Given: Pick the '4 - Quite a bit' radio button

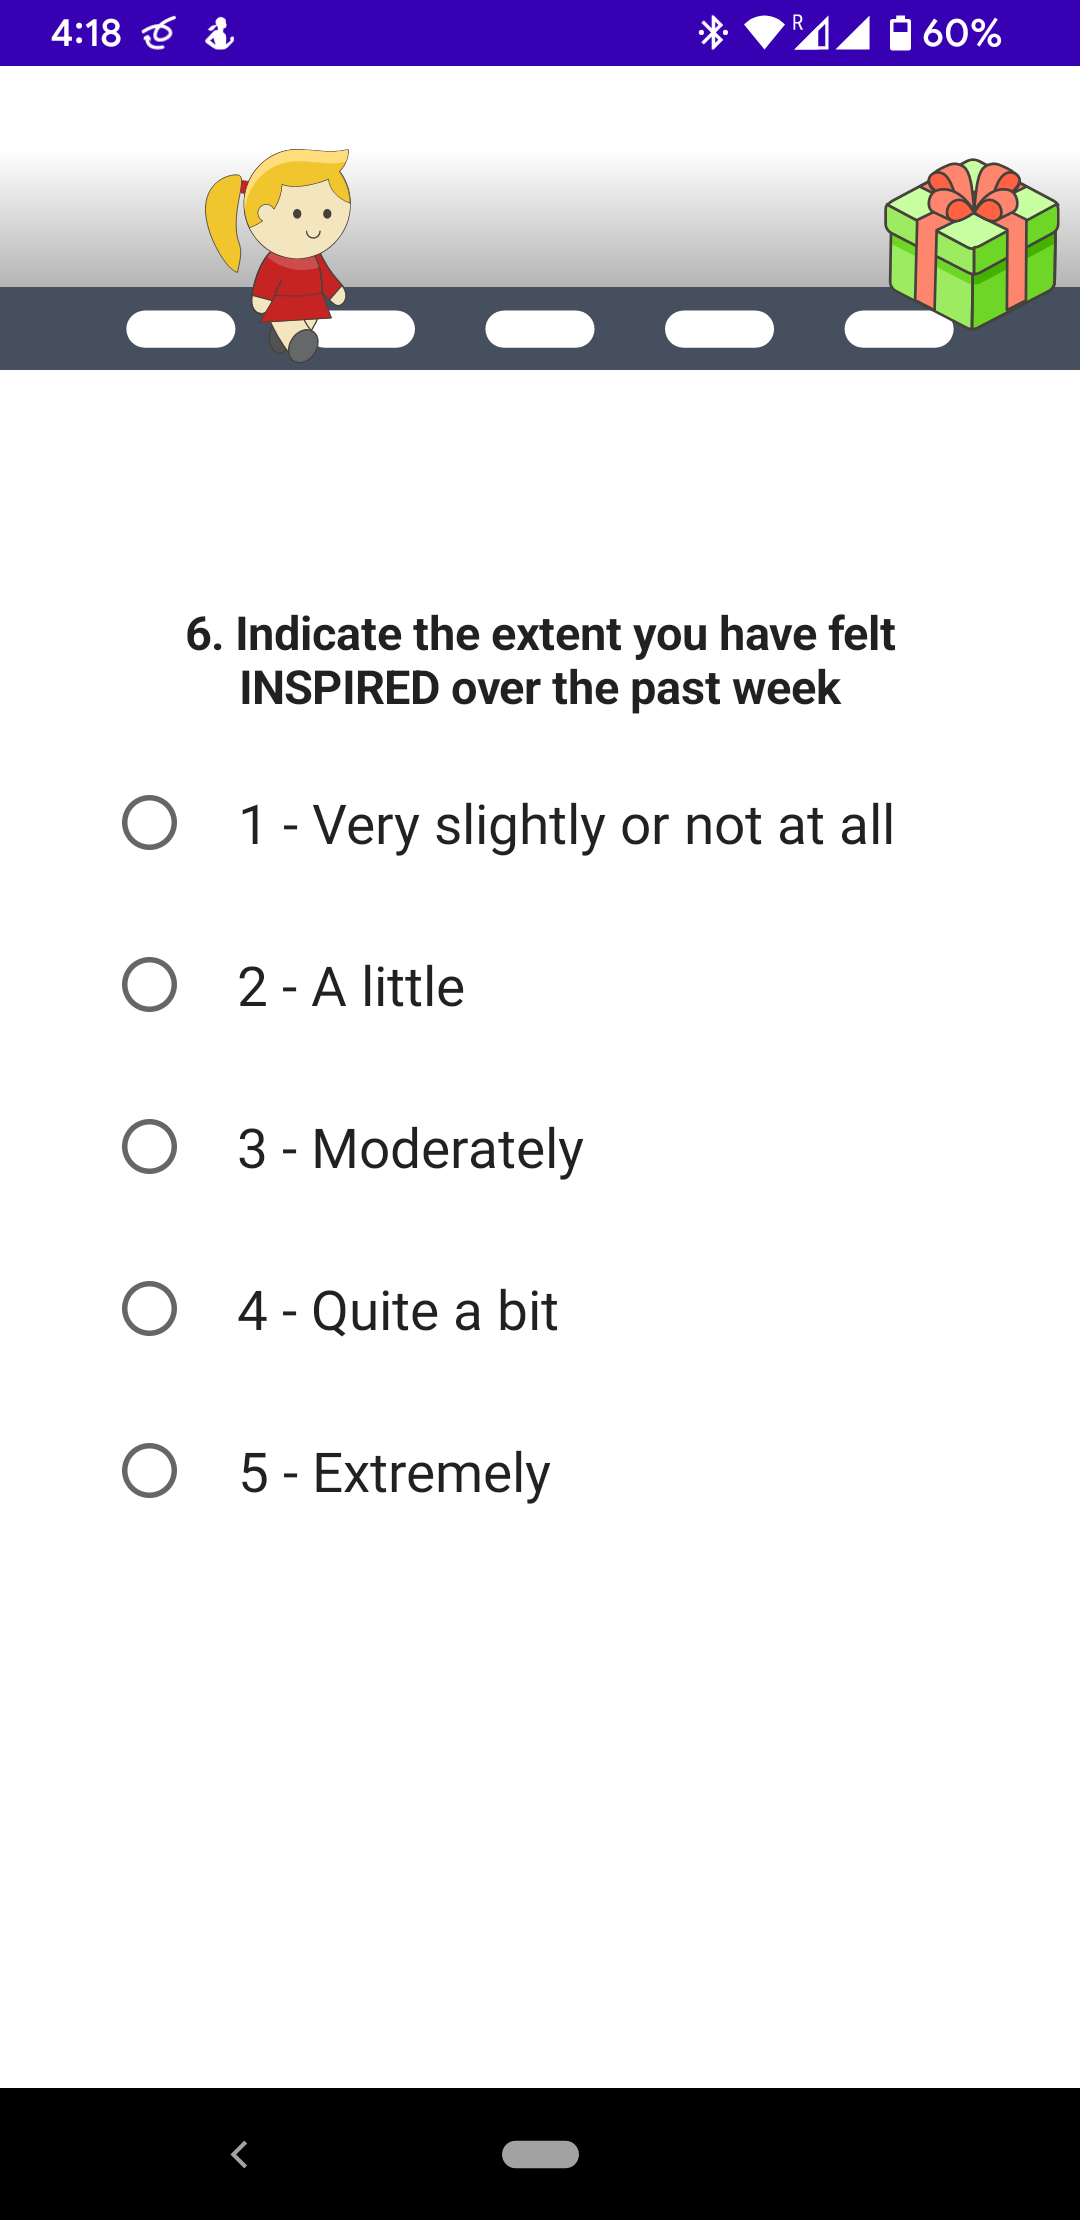Looking at the screenshot, I should (149, 1309).
